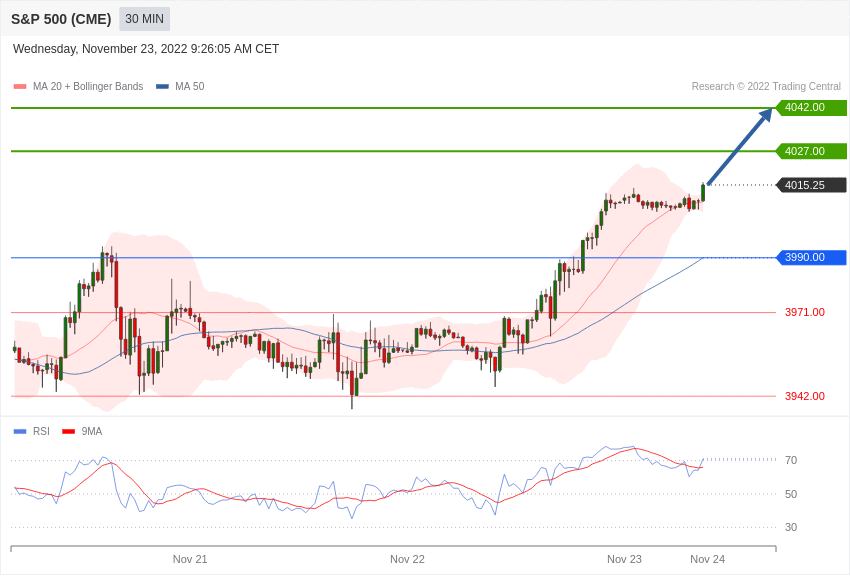Screen dimensions: 850x576
Task: Click the RSI 70 level label
Action: pyautogui.click(x=791, y=460)
